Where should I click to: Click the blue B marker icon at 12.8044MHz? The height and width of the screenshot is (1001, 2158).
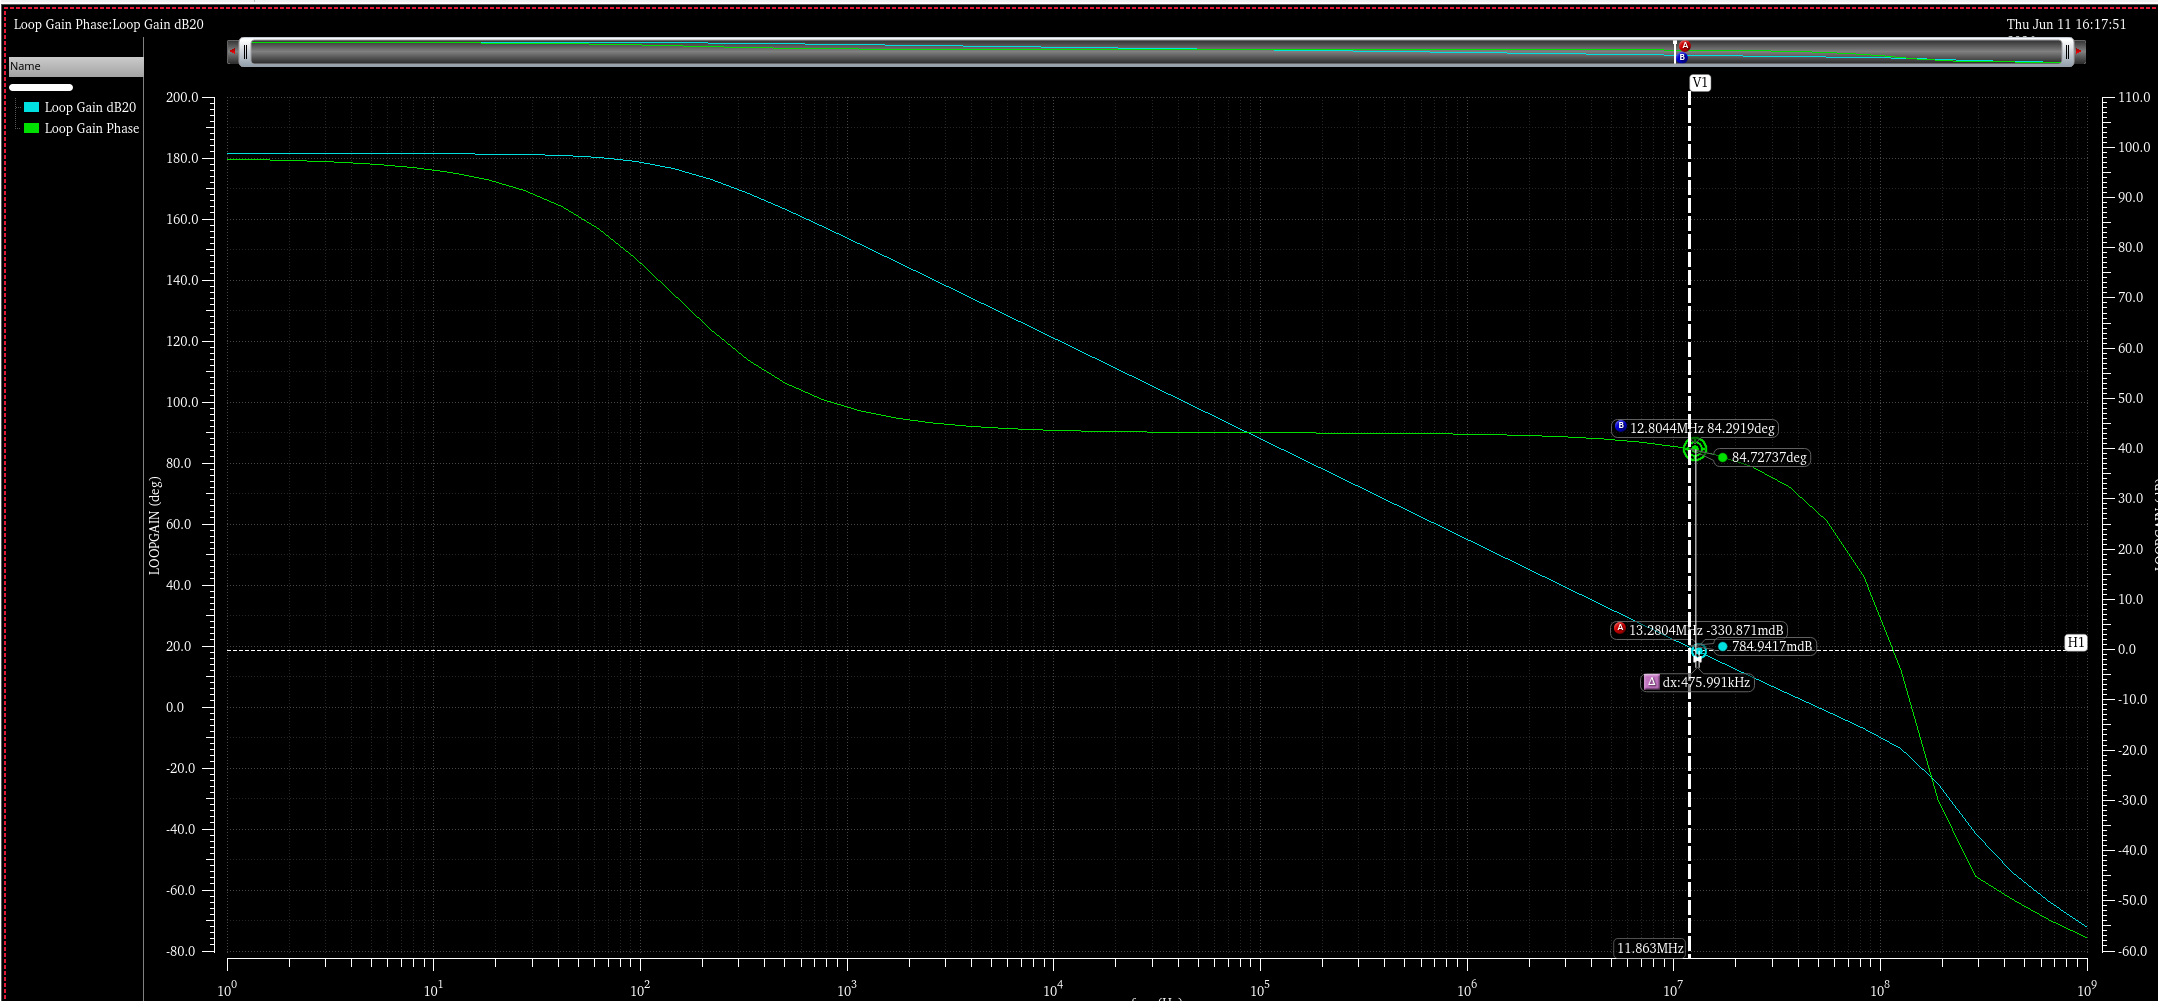(x=1620, y=427)
